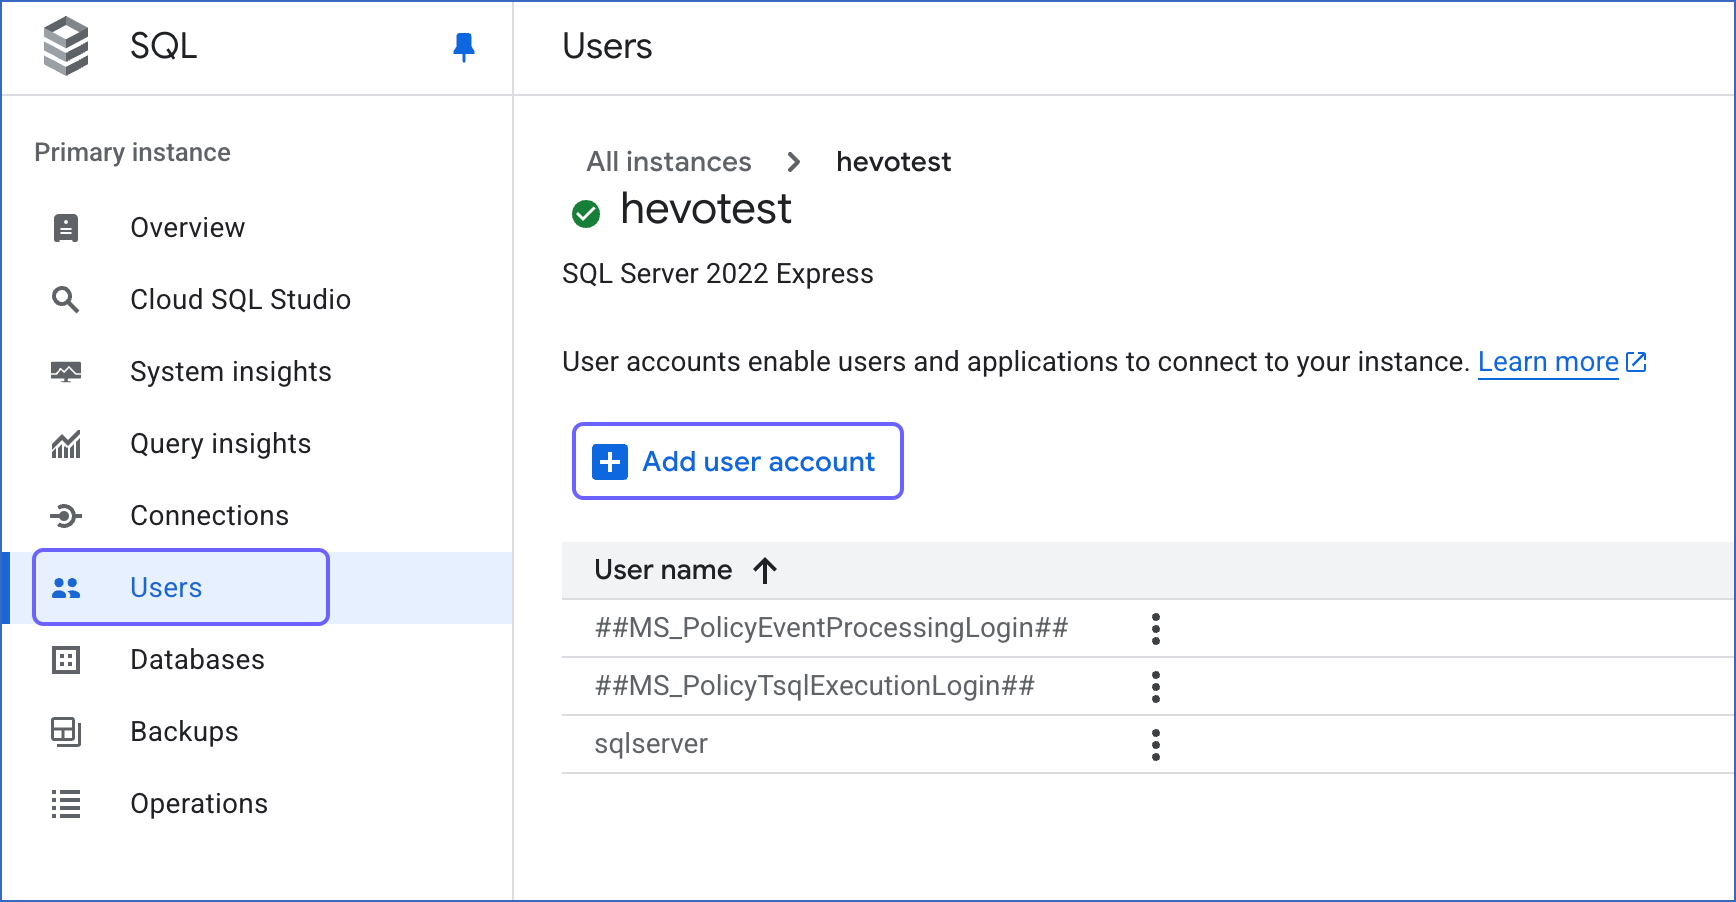
Task: Open the Backups section
Action: [185, 732]
